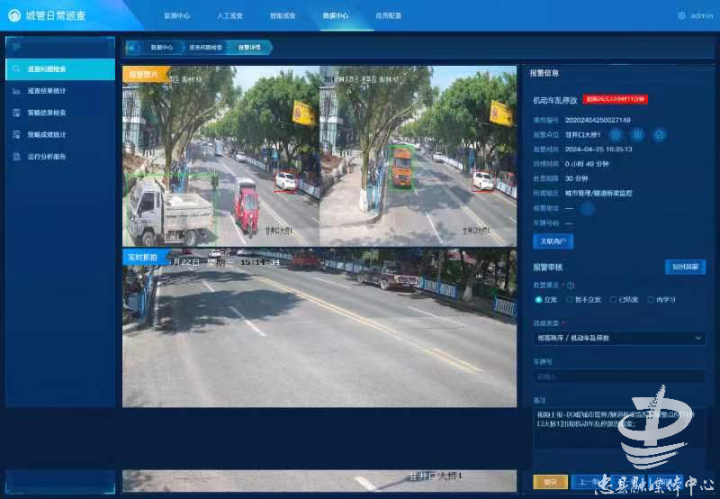This screenshot has width=720, height=499.
Task: Click the third round icon beside 报警点位
Action: click(x=660, y=134)
